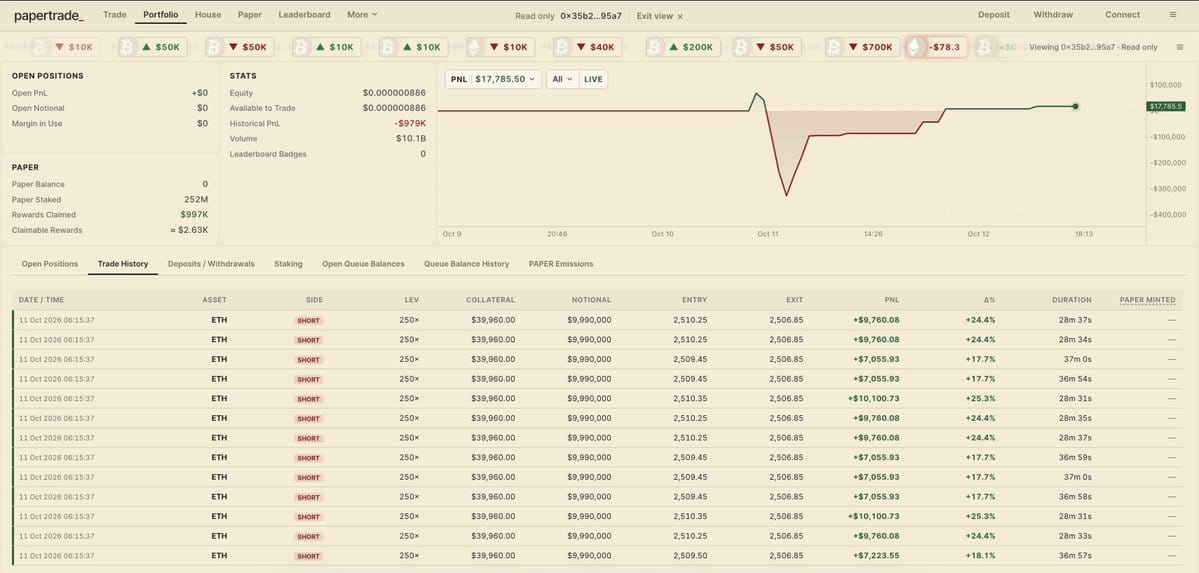Click the Bitcoin icon on the $700K chip

833,47
